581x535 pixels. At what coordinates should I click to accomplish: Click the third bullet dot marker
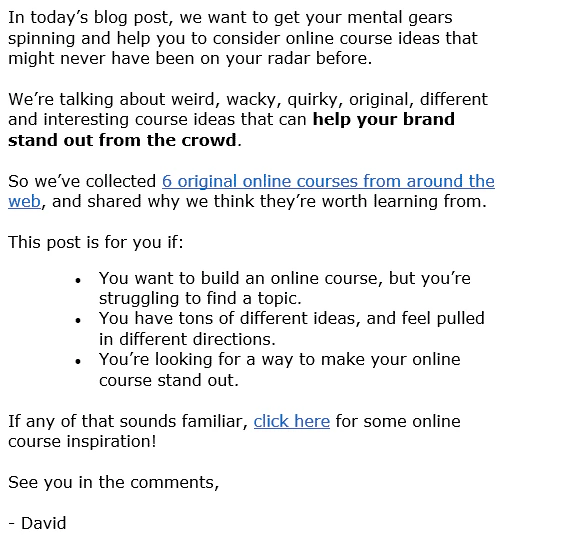(x=78, y=362)
